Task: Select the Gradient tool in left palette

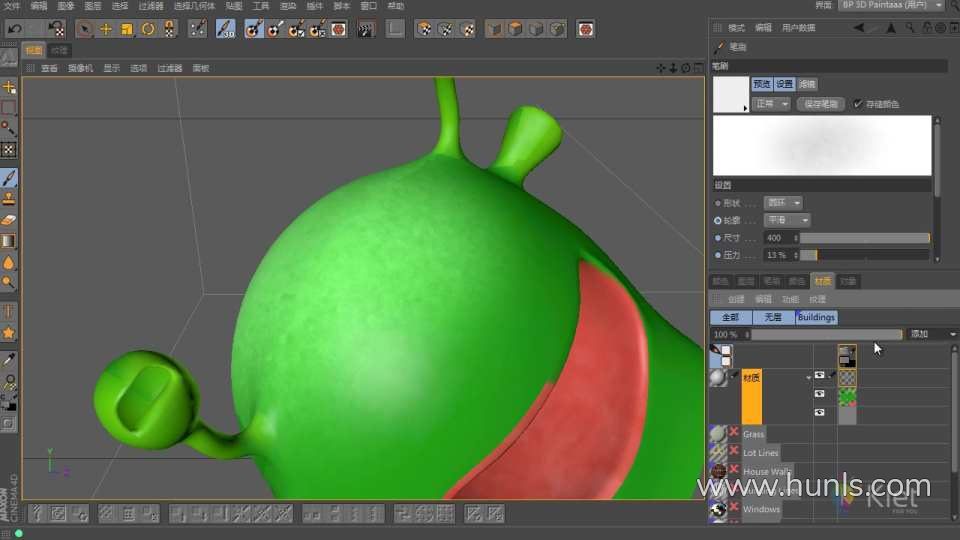Action: click(x=9, y=241)
